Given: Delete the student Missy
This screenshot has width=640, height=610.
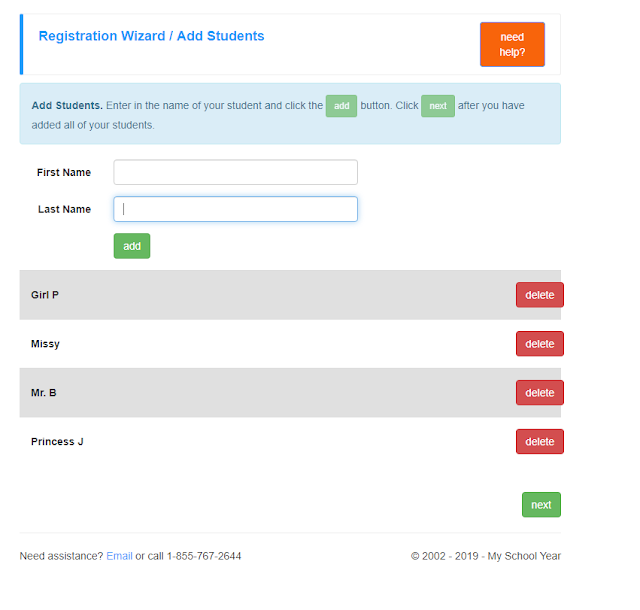Looking at the screenshot, I should (540, 344).
